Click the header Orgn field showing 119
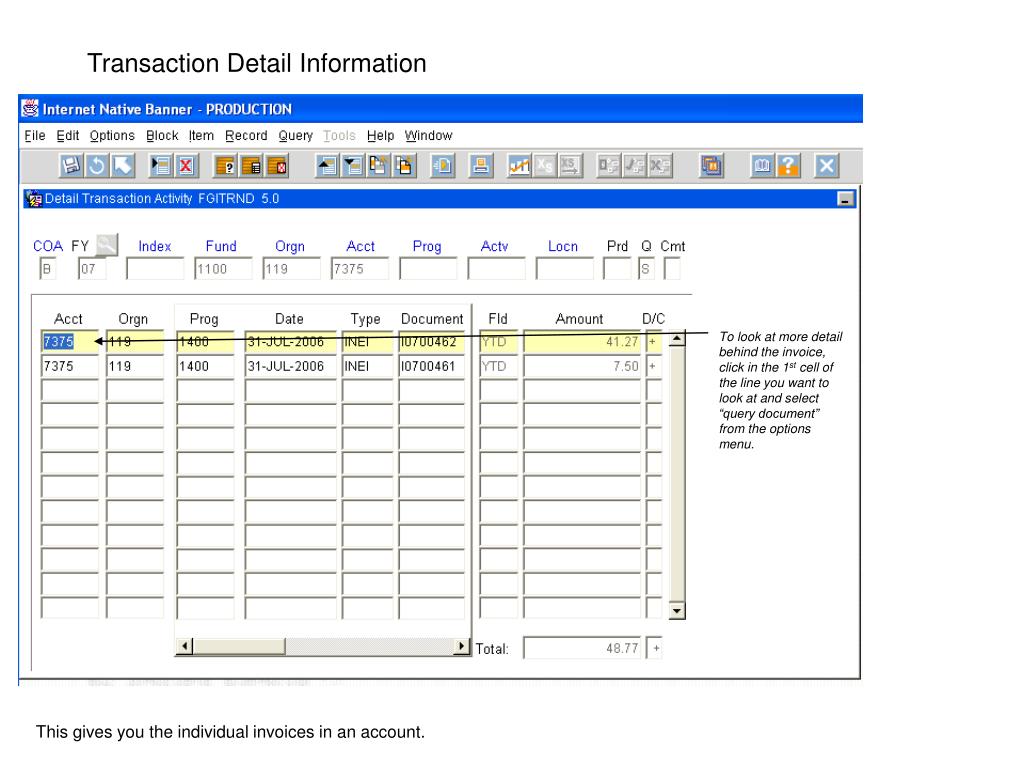This screenshot has width=1024, height=768. [291, 268]
